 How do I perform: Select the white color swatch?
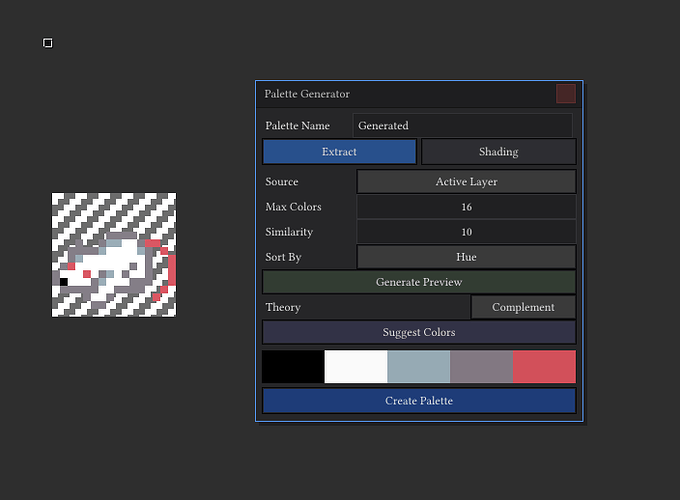356,367
